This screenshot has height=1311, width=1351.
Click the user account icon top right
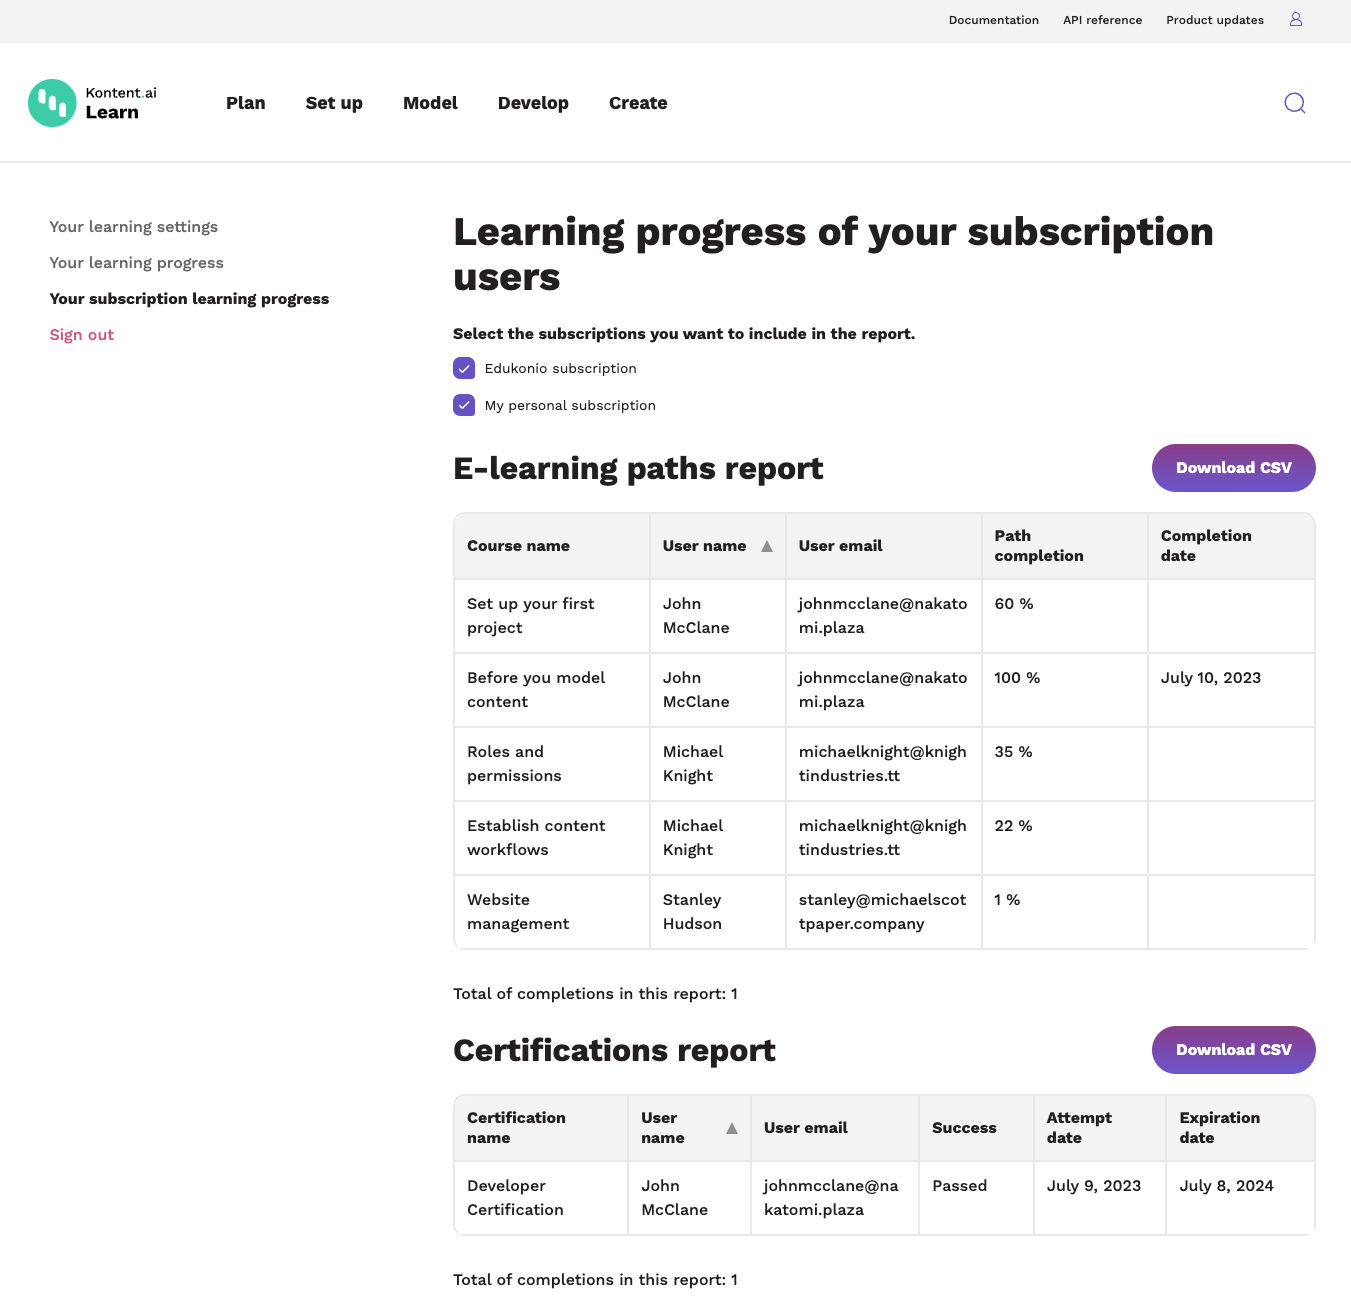(x=1295, y=19)
